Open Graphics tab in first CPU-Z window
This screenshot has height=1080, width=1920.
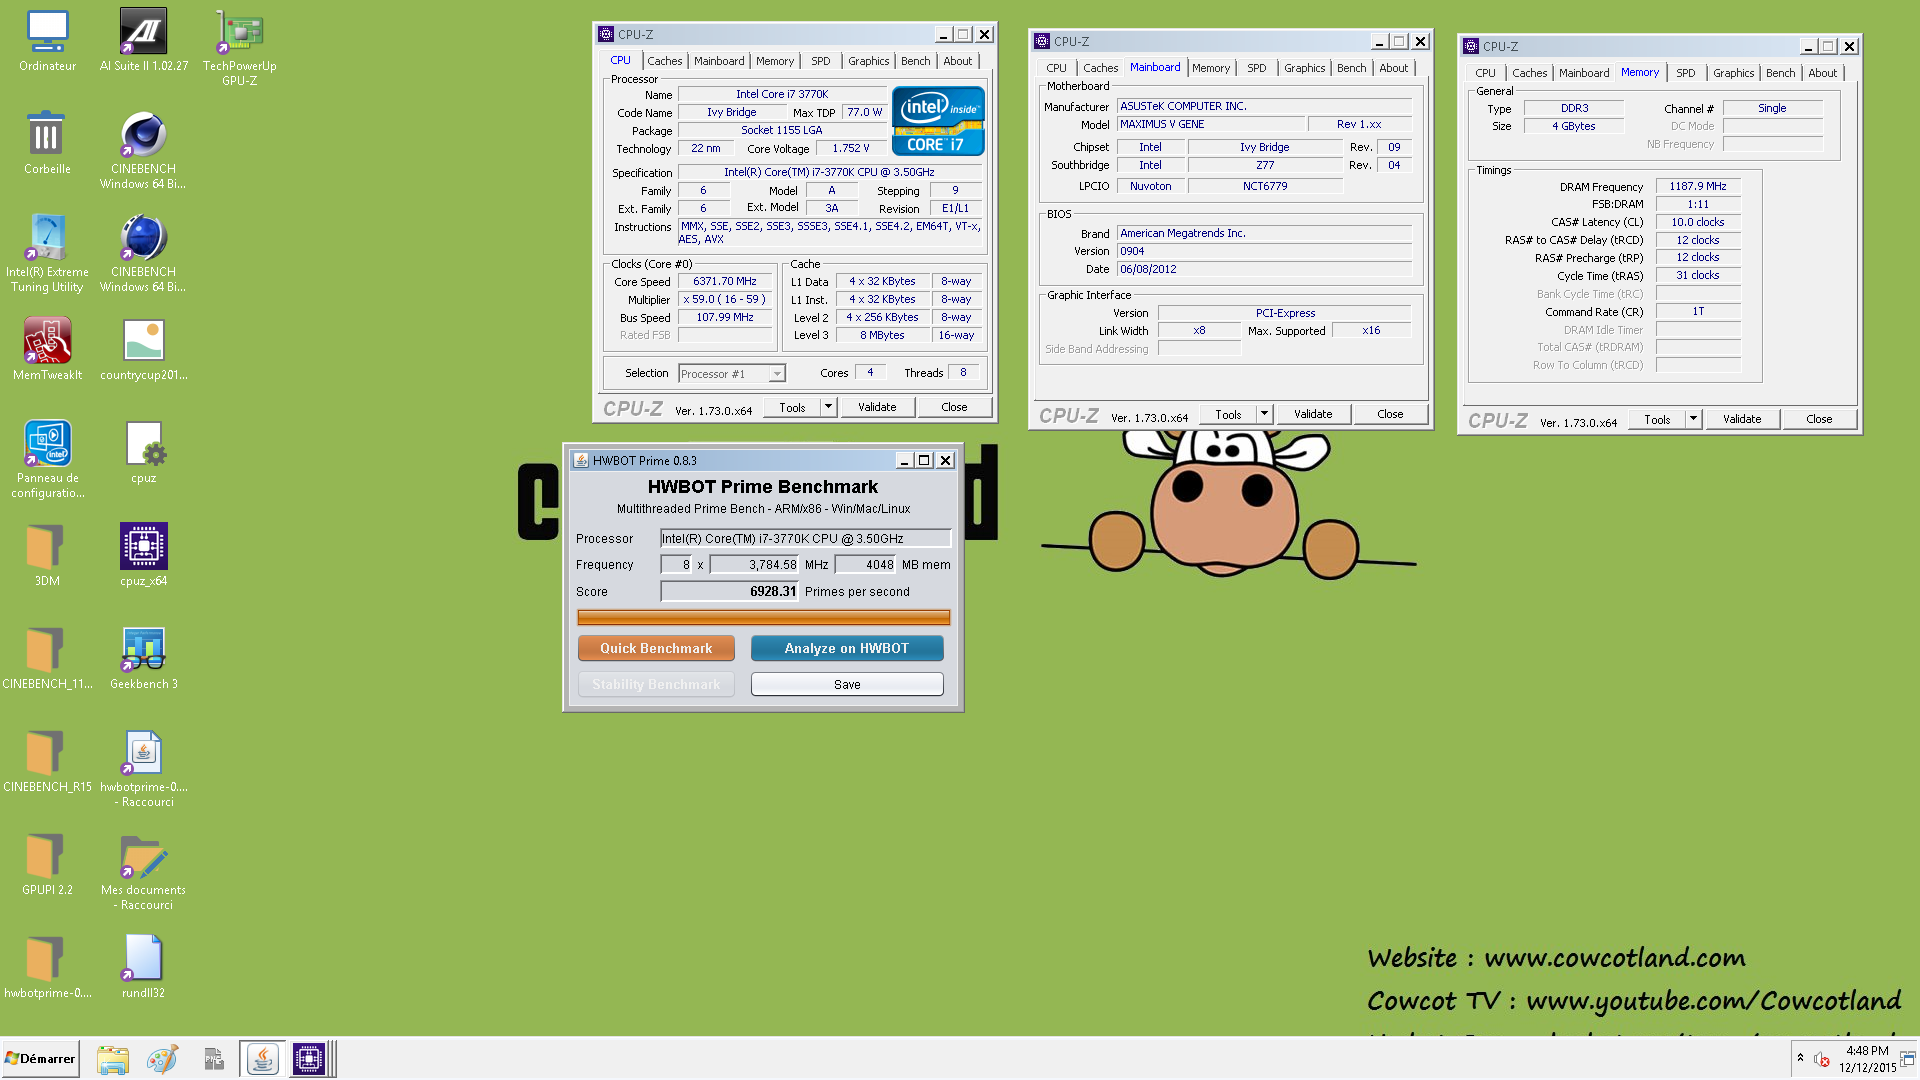(868, 61)
